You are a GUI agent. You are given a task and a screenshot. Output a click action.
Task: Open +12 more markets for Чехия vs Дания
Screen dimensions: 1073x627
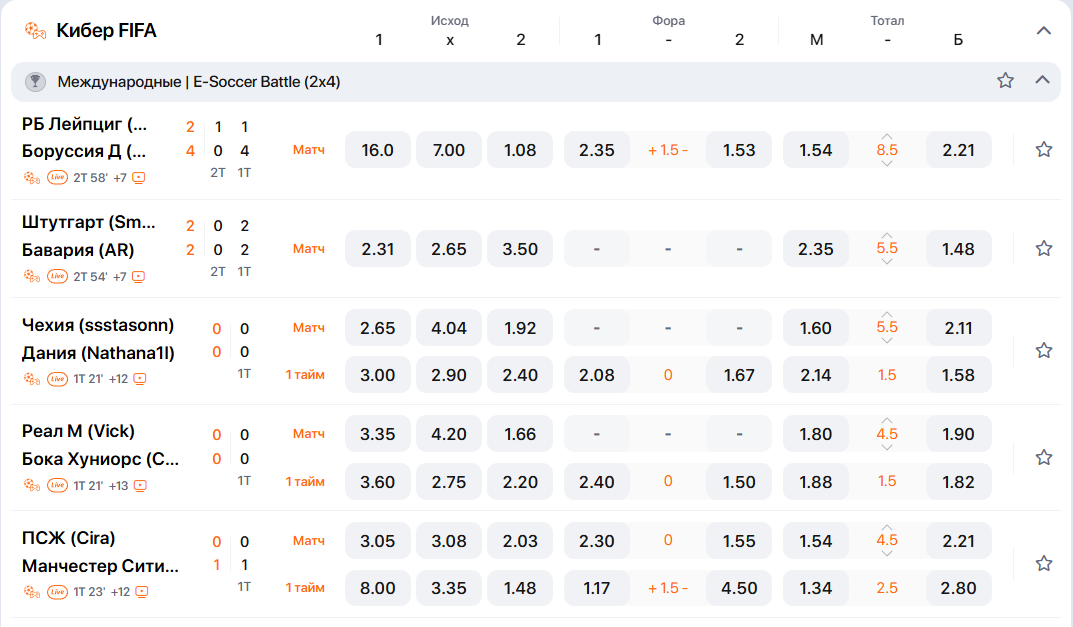tap(119, 379)
